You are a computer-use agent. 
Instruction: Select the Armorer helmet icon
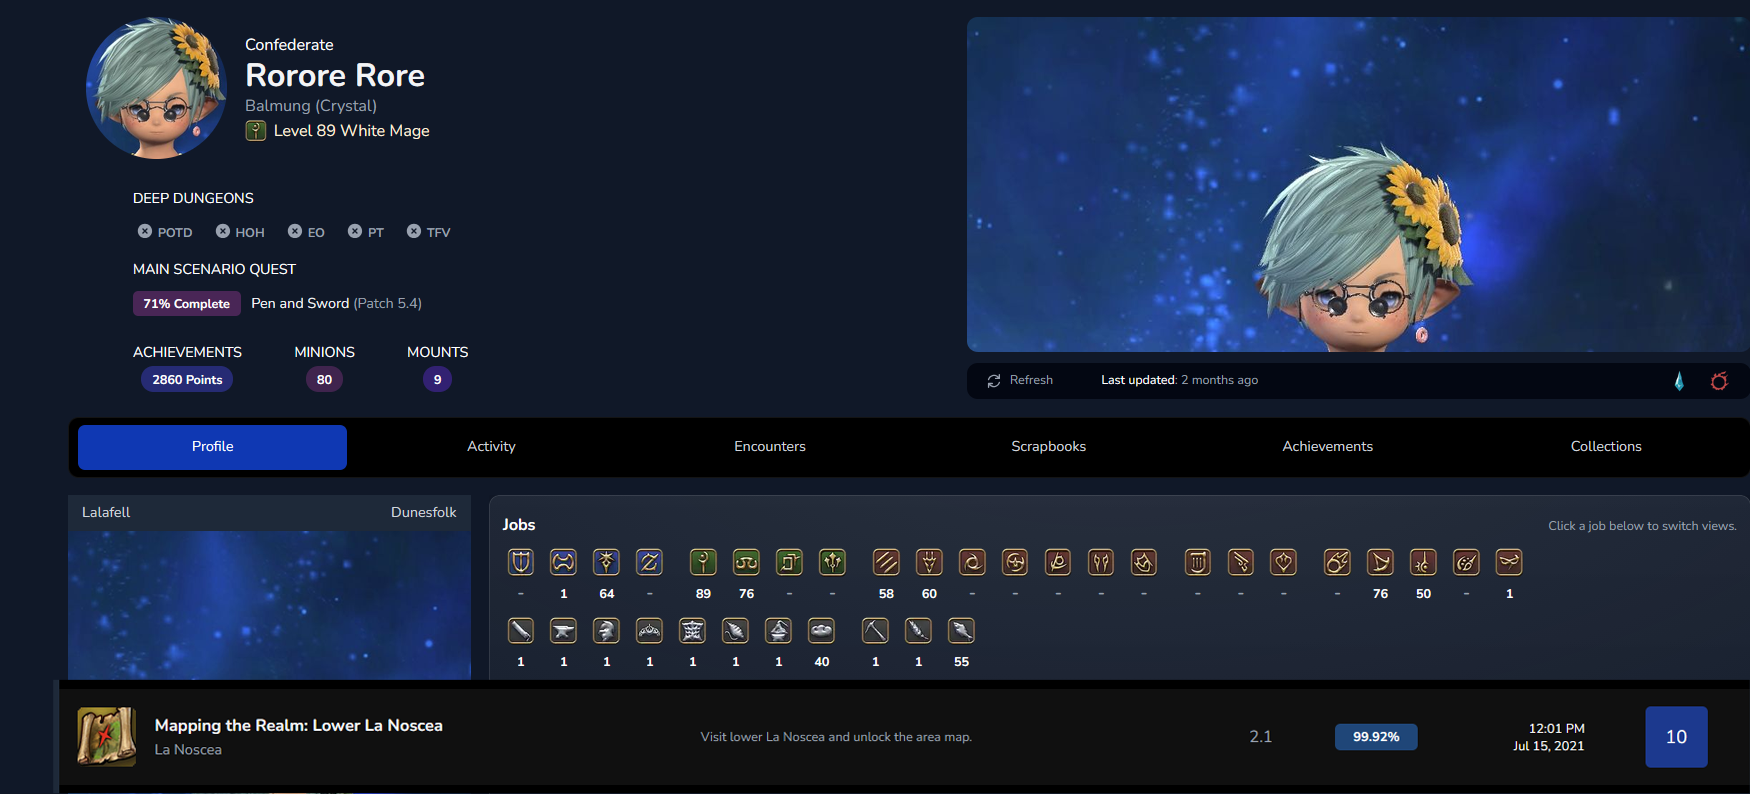[607, 630]
